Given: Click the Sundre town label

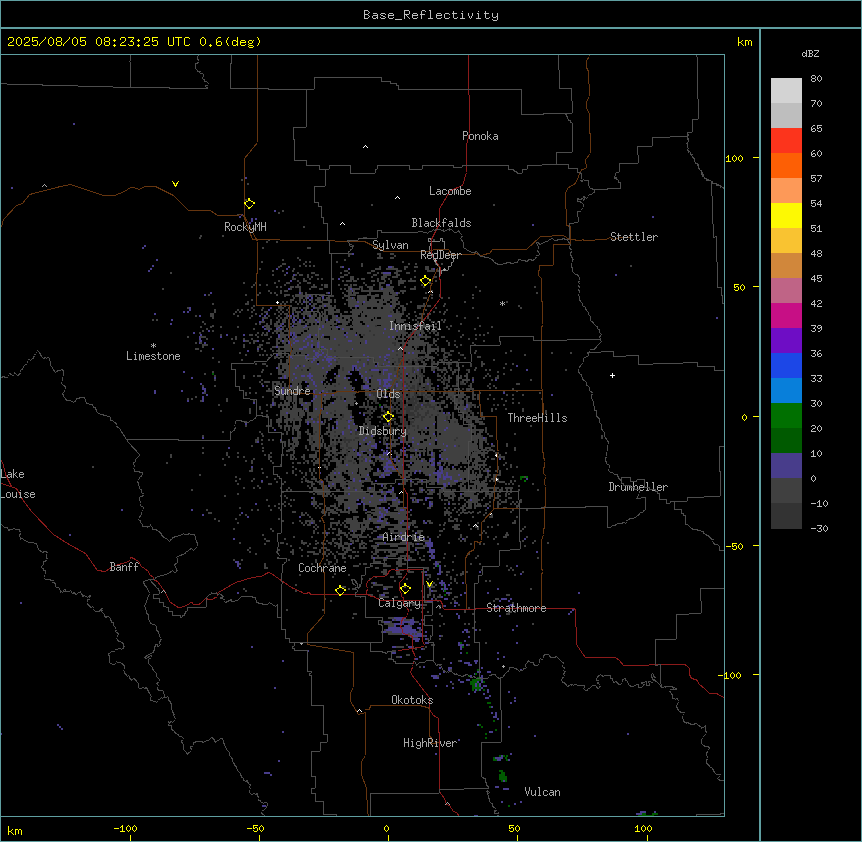Looking at the screenshot, I should [292, 391].
